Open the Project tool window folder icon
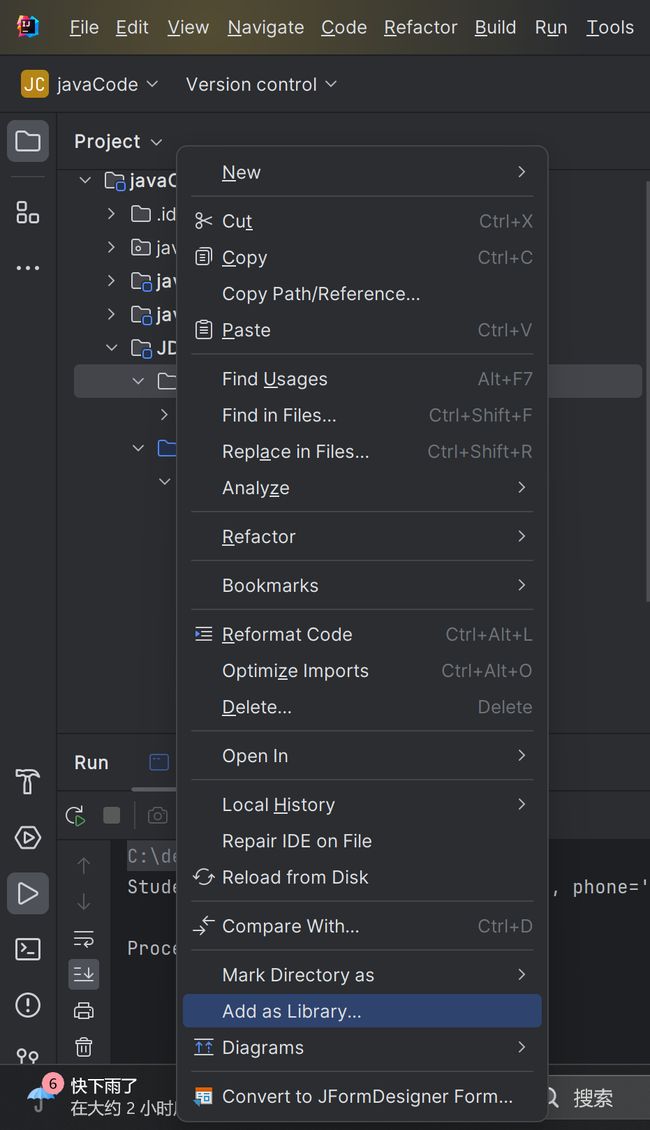 [x=28, y=141]
